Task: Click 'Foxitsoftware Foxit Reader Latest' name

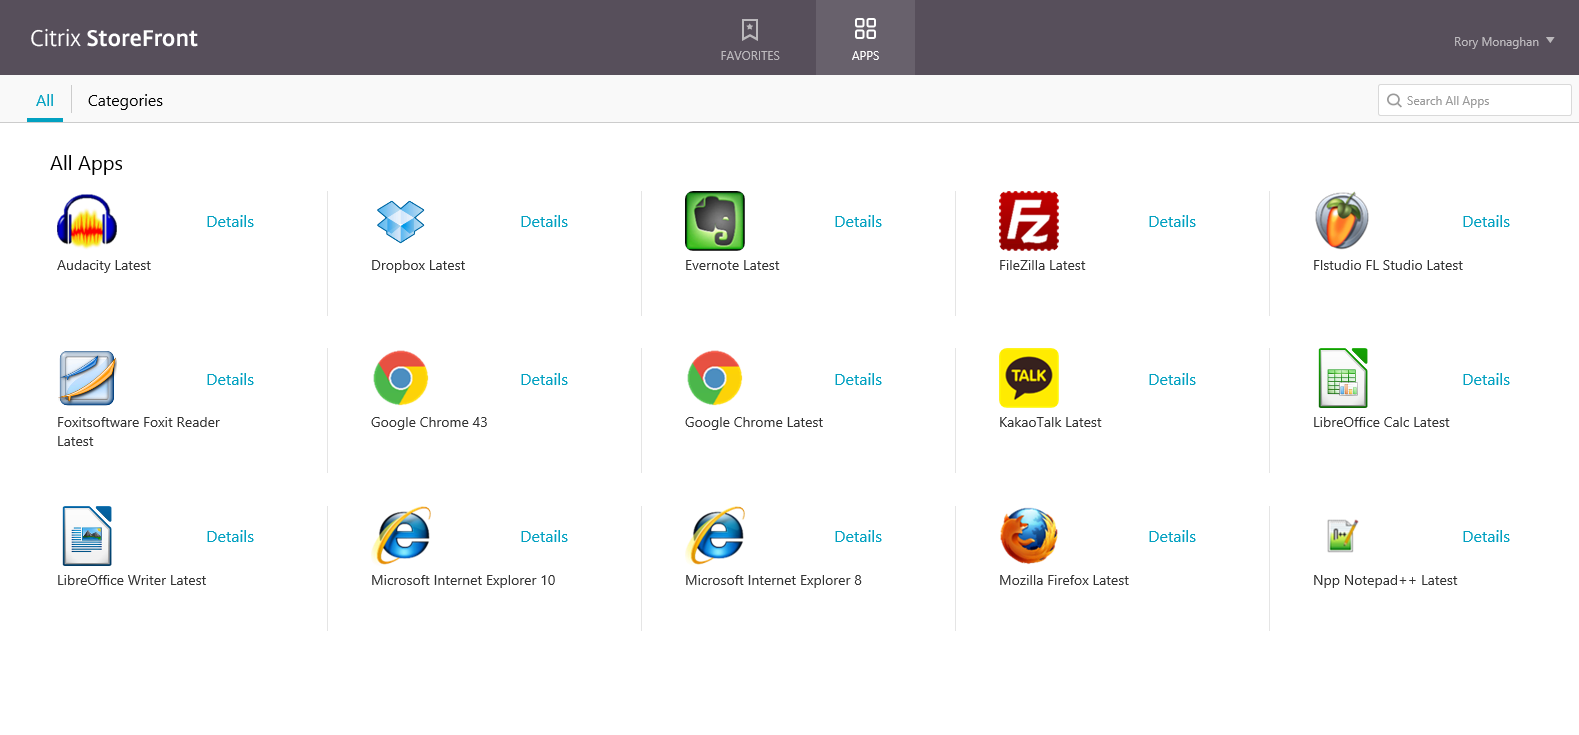Action: pos(139,432)
